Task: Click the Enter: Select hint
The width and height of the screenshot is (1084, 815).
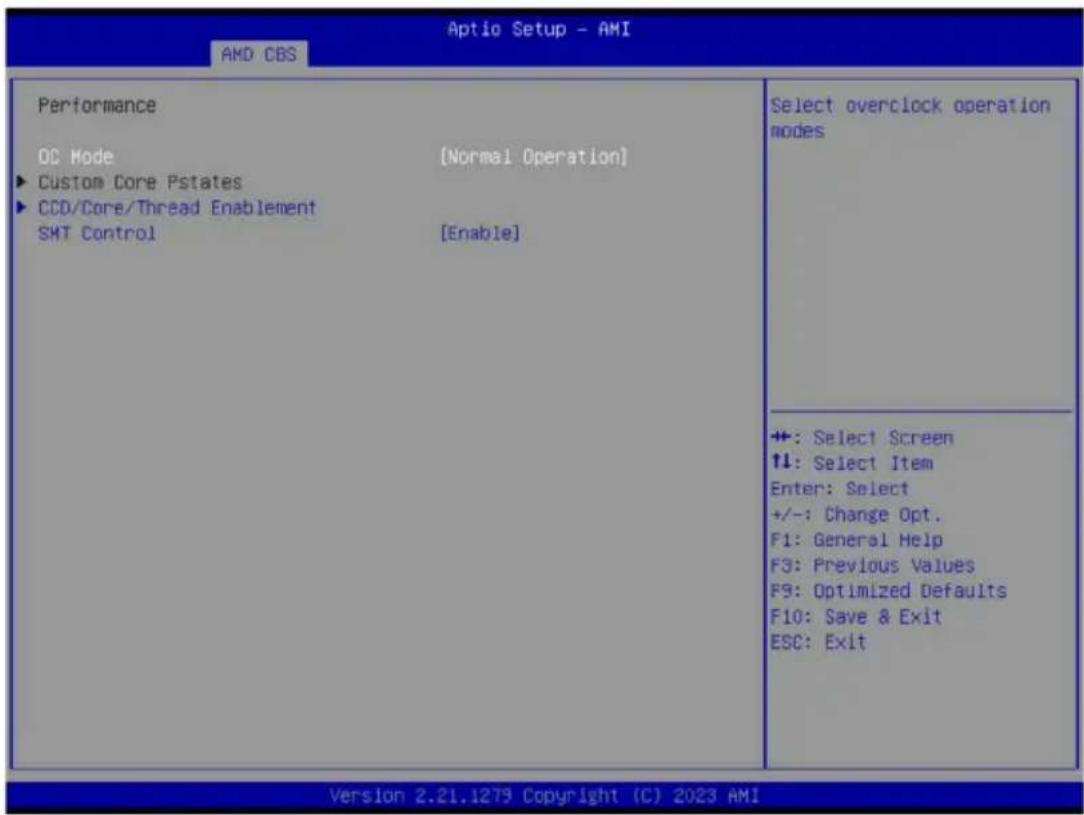Action: (x=840, y=489)
